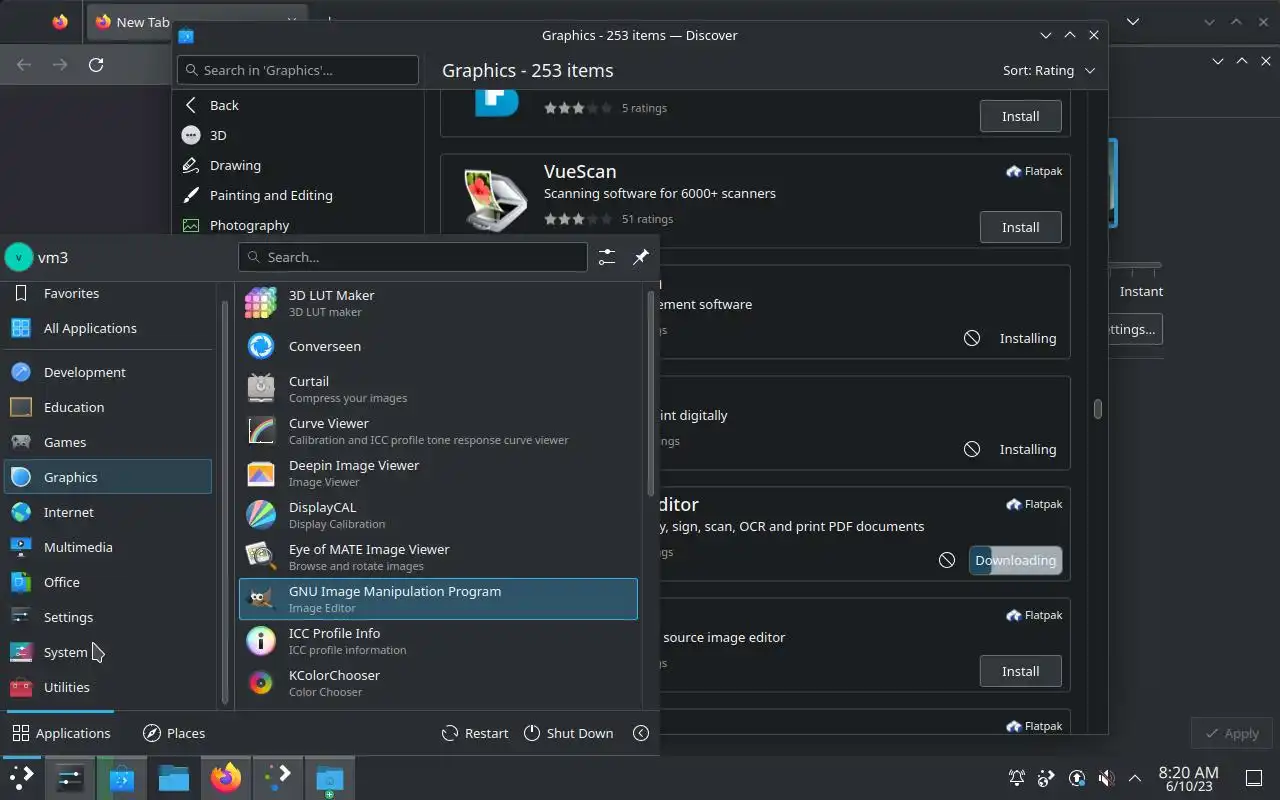Click the vm3 user avatar
Screen dimensions: 1280x800
click(19, 257)
